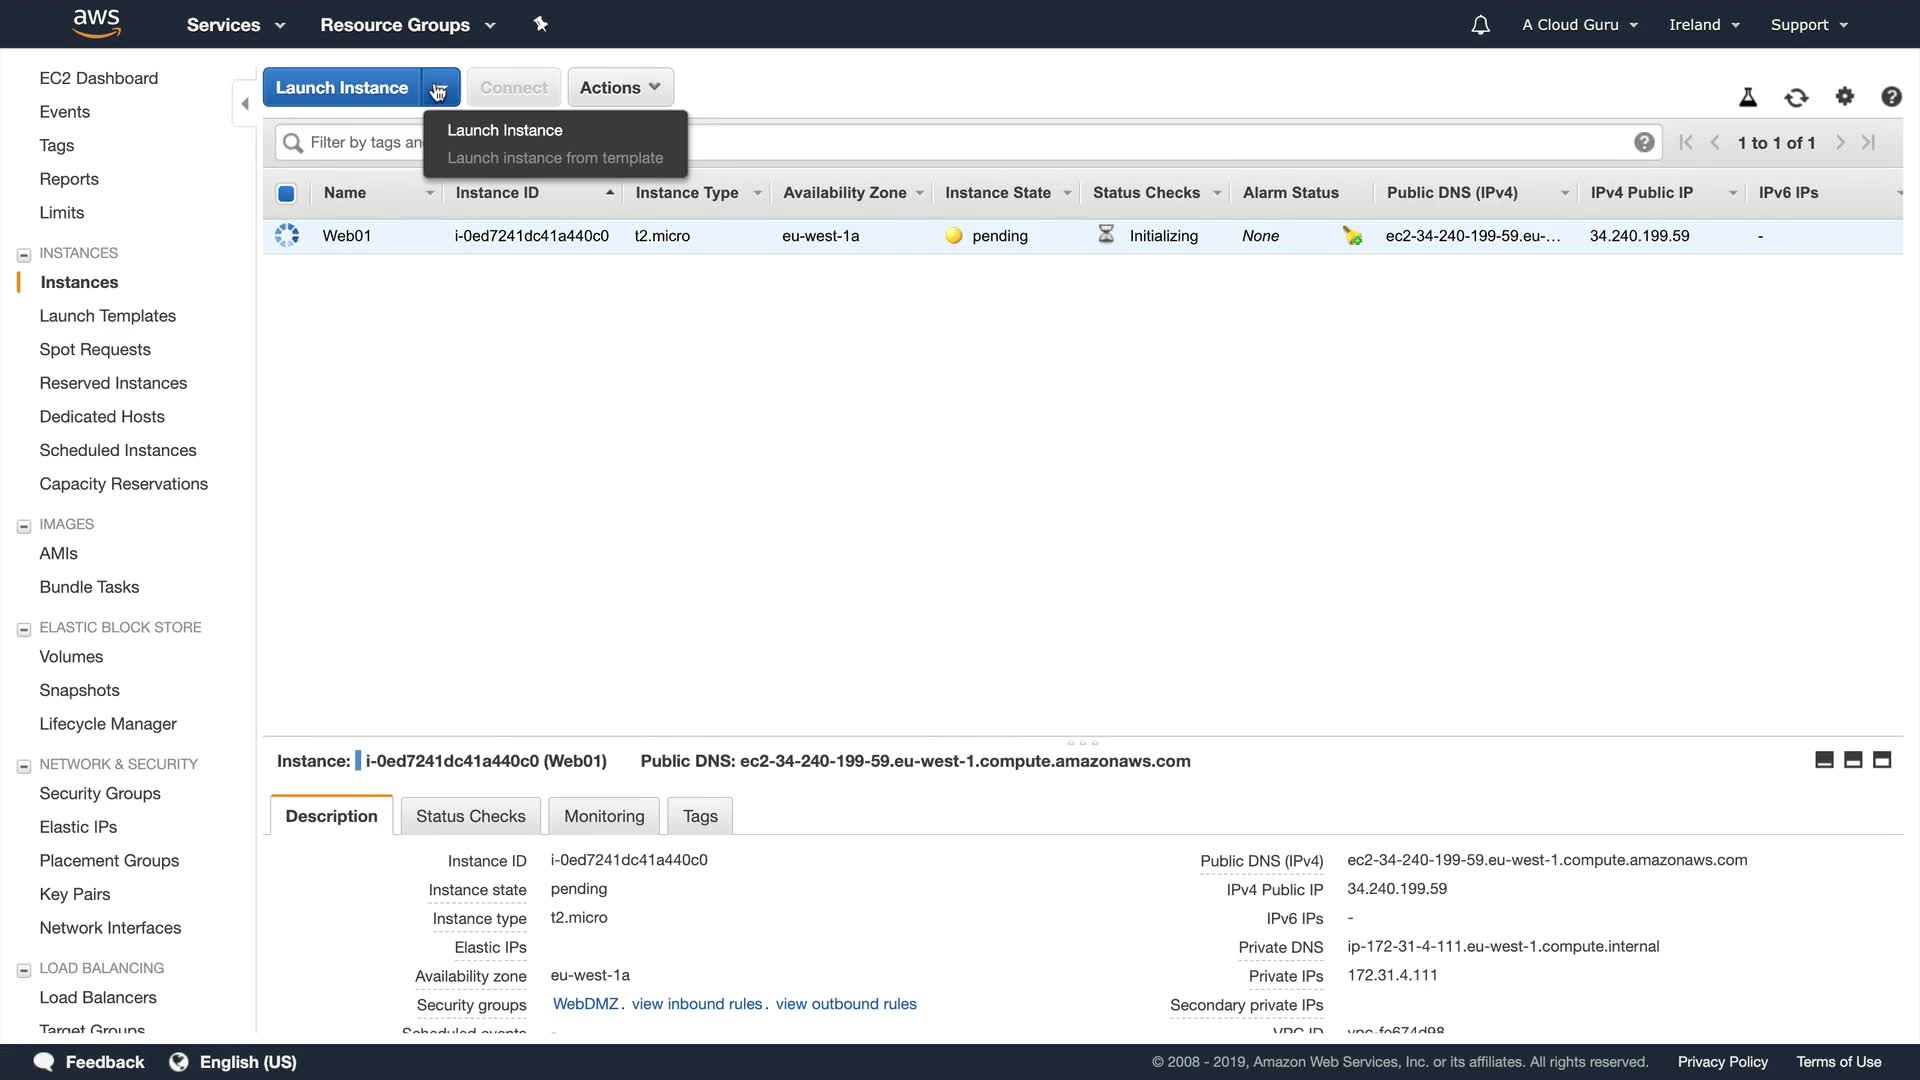Choose Launch instance from template

tap(555, 158)
